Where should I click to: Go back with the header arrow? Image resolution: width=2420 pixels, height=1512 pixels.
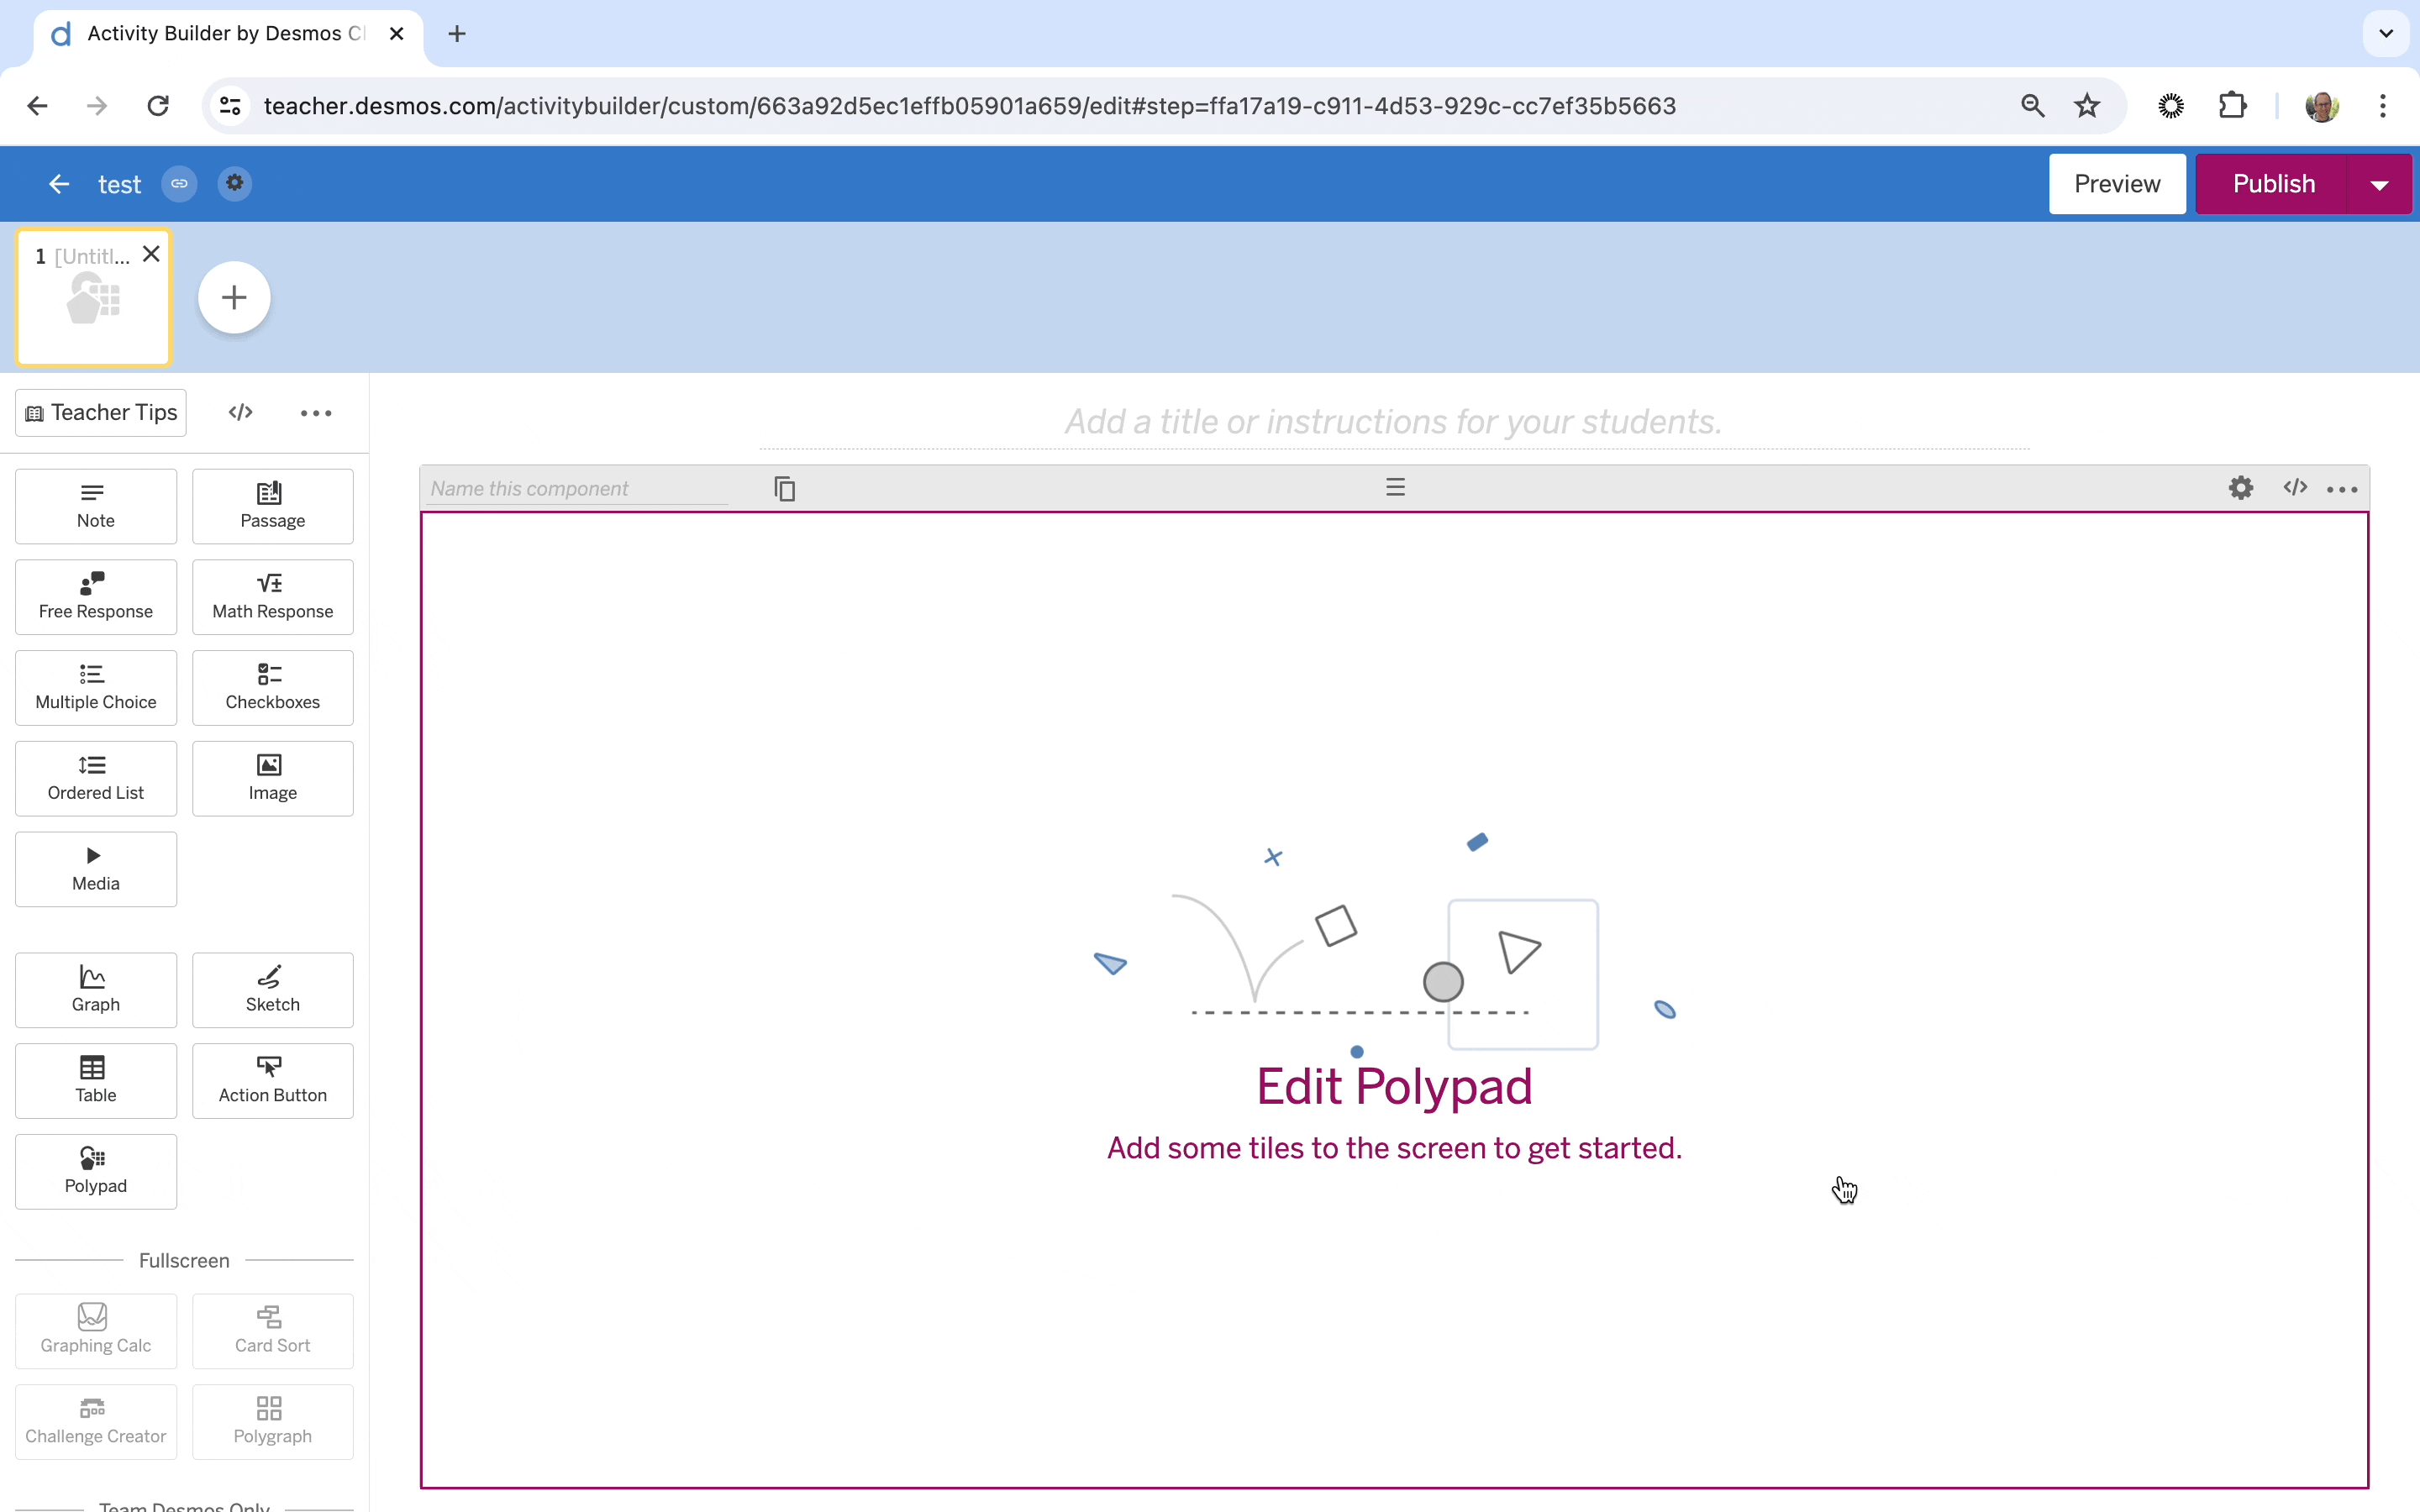59,184
